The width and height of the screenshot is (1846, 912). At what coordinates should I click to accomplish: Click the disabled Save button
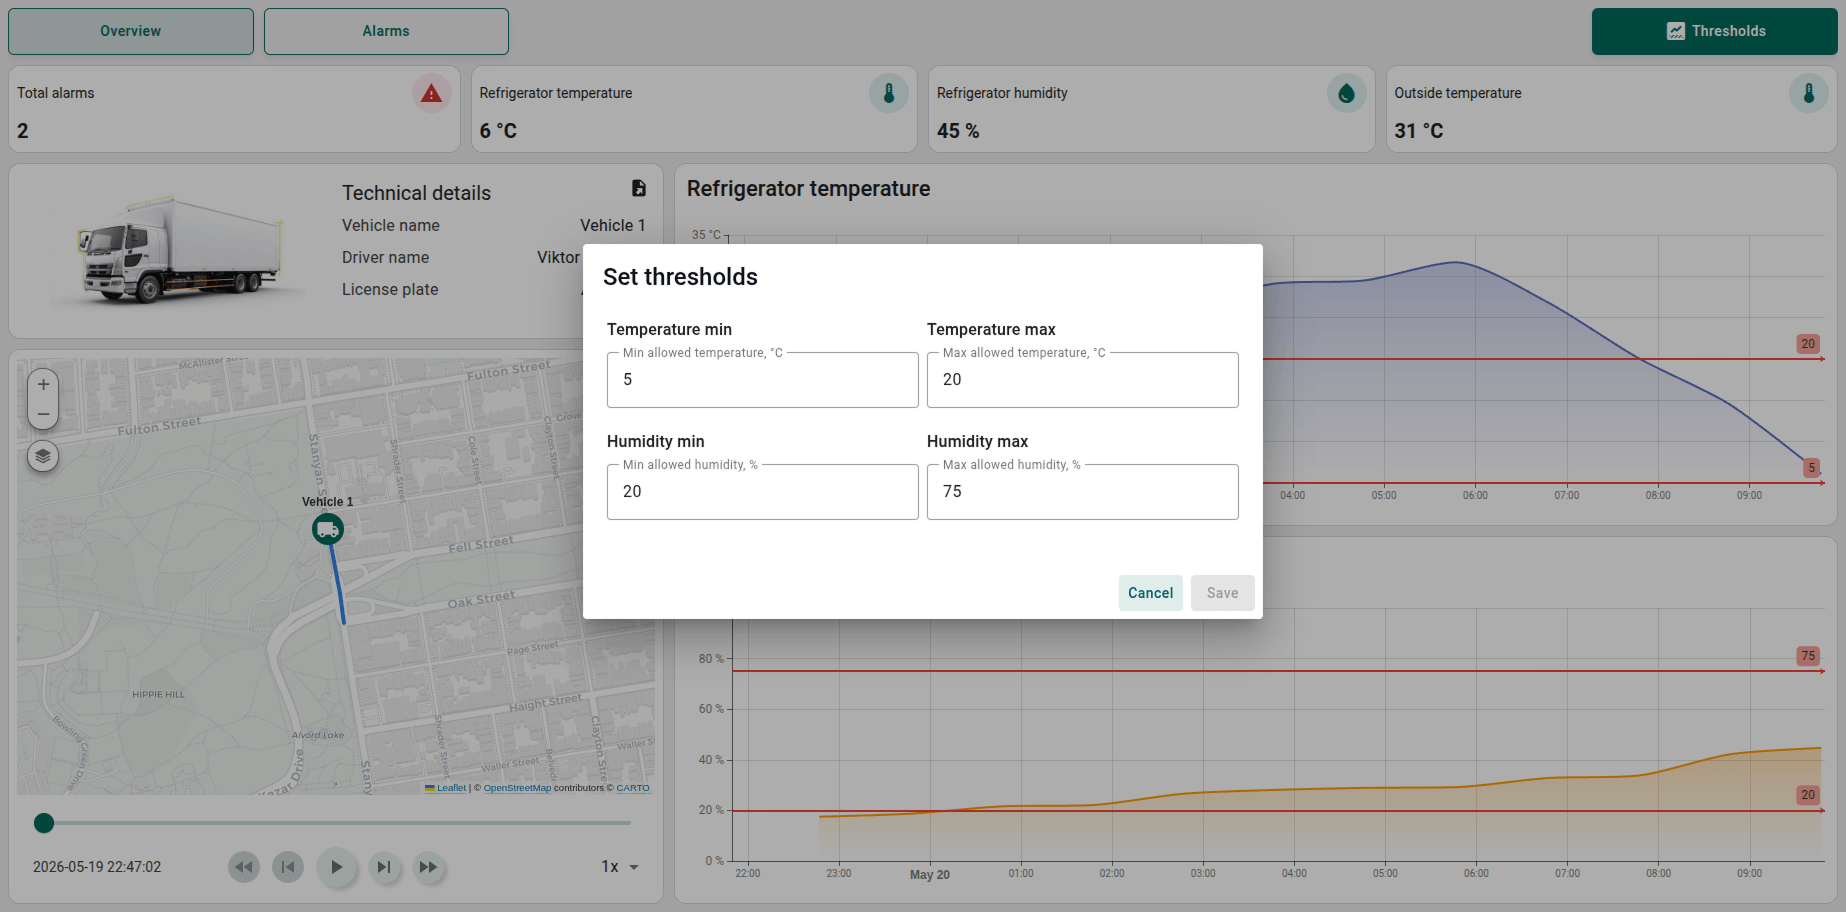1223,593
